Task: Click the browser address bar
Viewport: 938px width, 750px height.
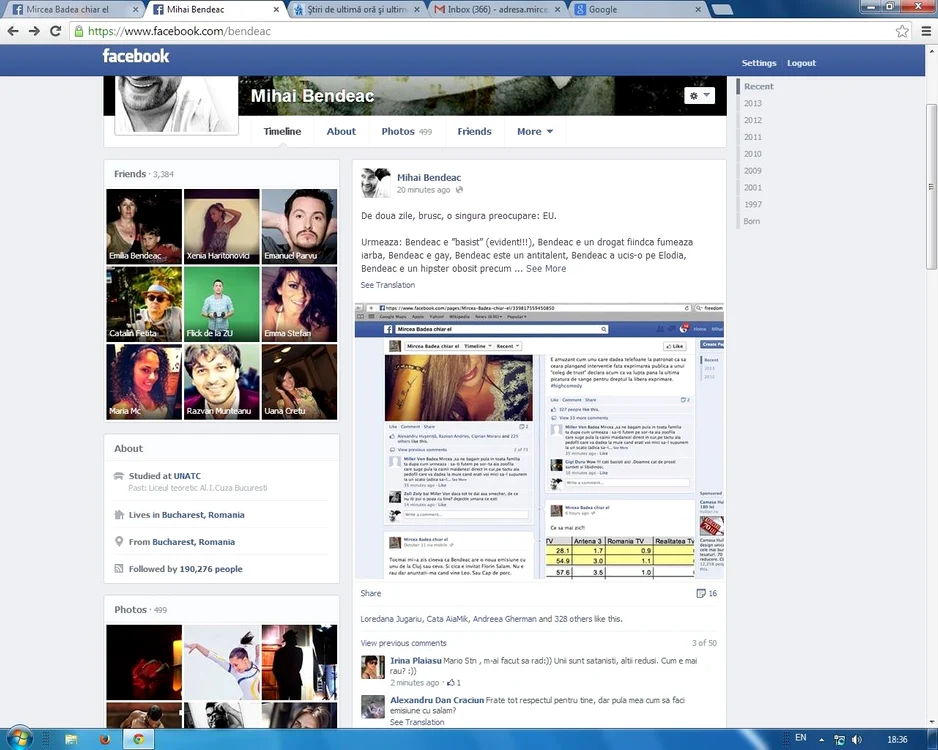Action: pos(483,31)
